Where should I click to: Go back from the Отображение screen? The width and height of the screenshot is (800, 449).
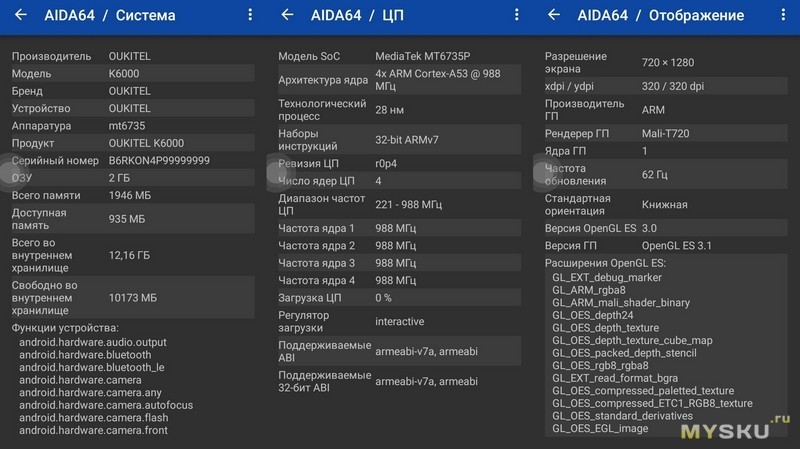pos(555,16)
